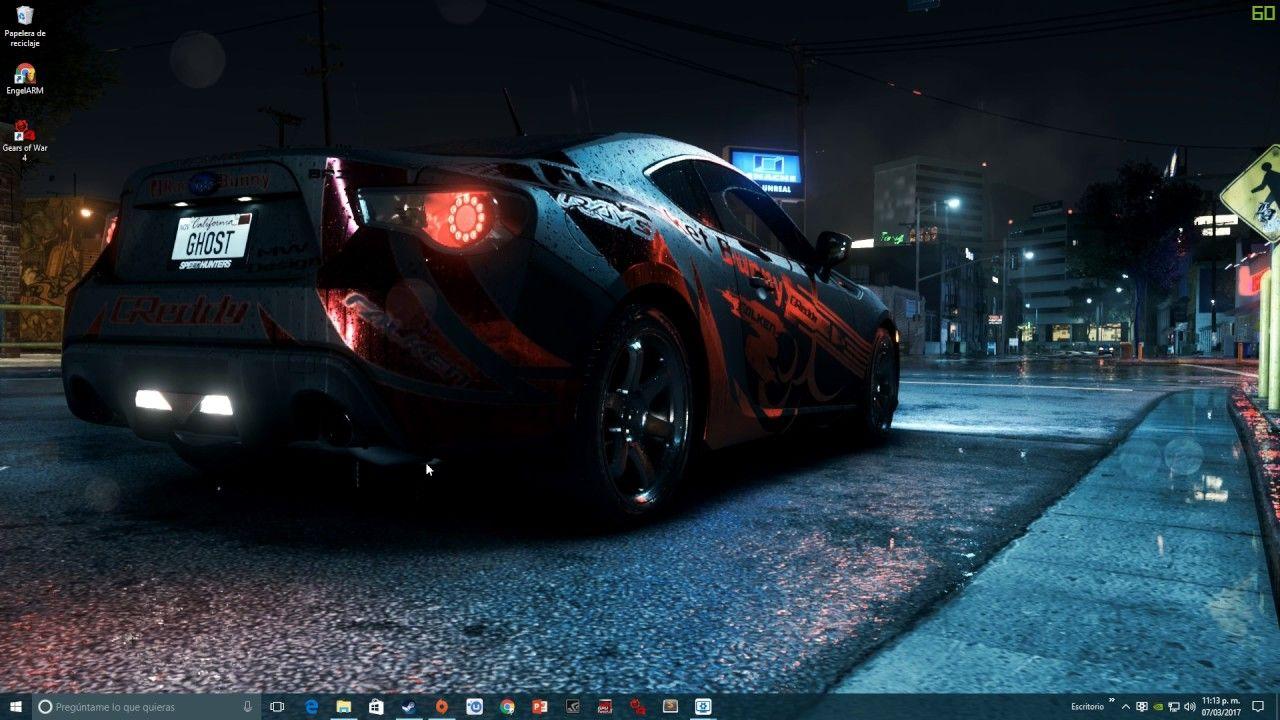The image size is (1280, 720).
Task: Open the network status tray icon
Action: pos(1174,707)
